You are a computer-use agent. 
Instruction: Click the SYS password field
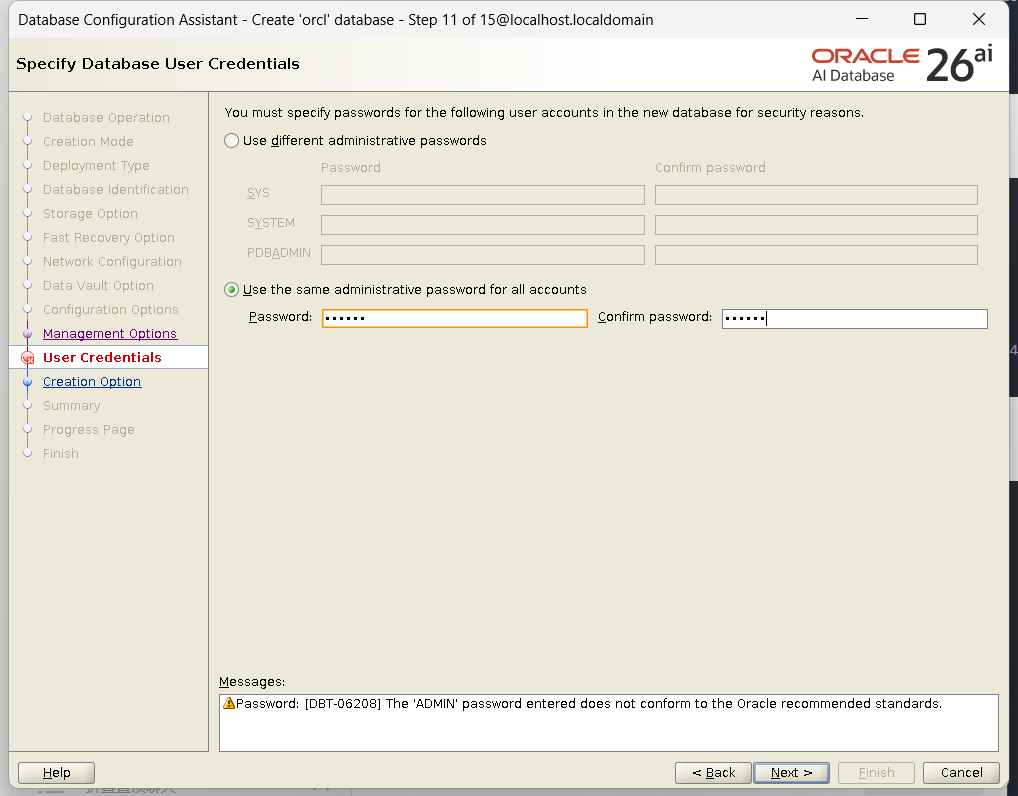pos(482,195)
